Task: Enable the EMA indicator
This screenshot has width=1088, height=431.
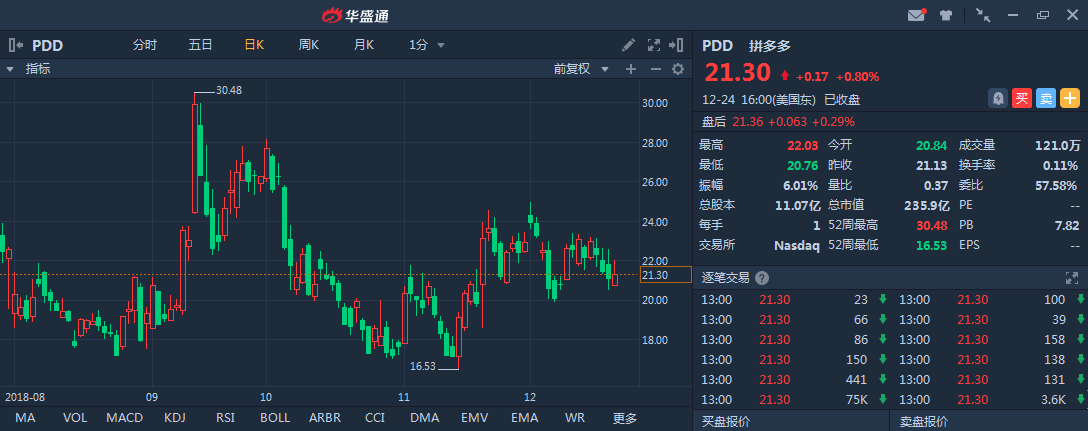Action: pos(525,418)
